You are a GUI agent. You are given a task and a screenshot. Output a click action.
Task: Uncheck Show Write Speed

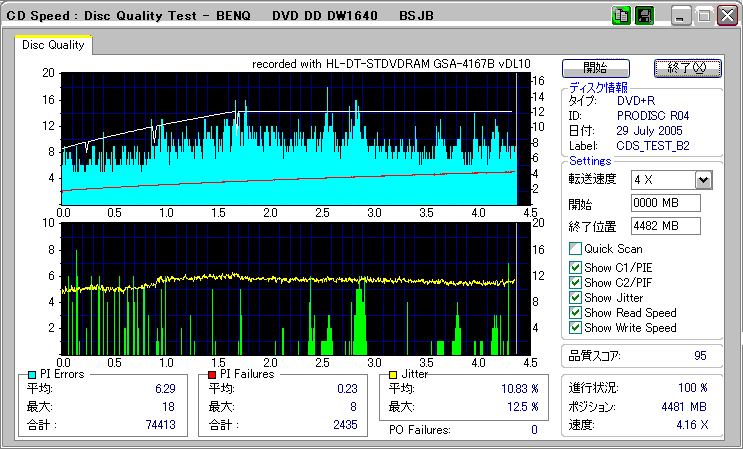tap(575, 328)
